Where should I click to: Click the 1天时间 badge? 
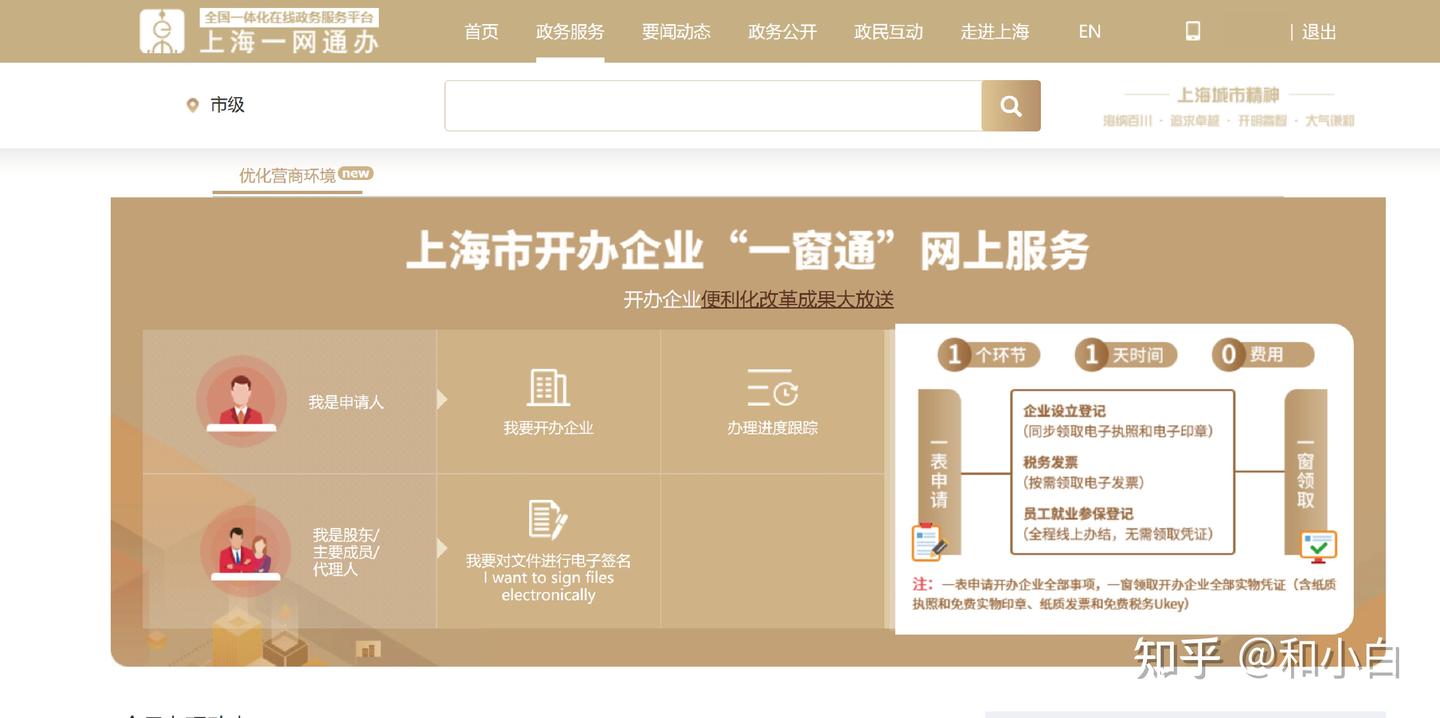[x=1126, y=355]
